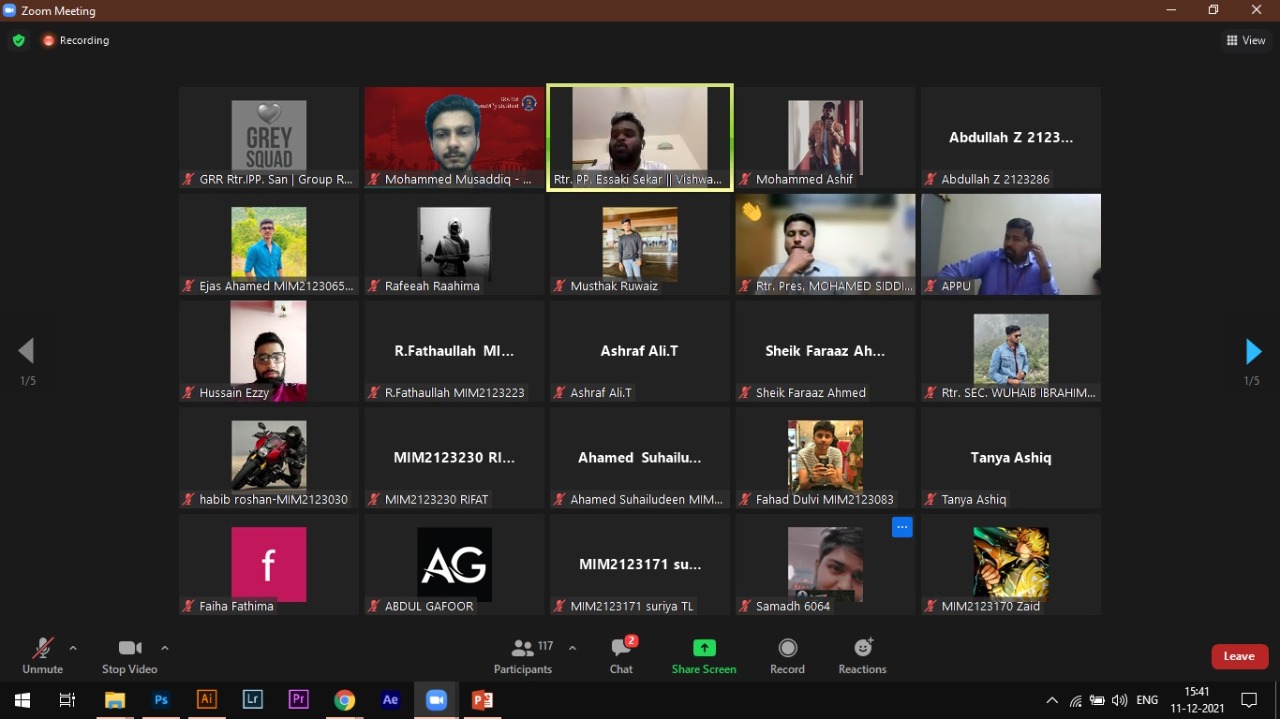Start recording with the Record button
The width and height of the screenshot is (1280, 719).
pos(787,656)
